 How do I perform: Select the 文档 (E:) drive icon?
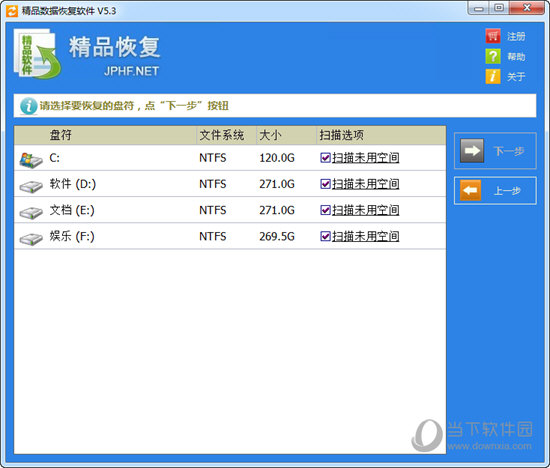(x=31, y=213)
